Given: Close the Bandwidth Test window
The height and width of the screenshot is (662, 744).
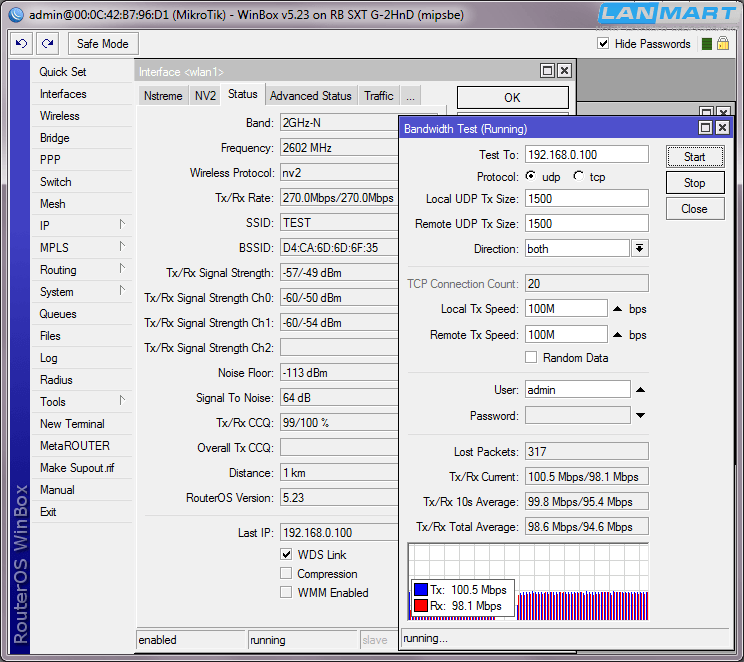Looking at the screenshot, I should pyautogui.click(x=722, y=128).
